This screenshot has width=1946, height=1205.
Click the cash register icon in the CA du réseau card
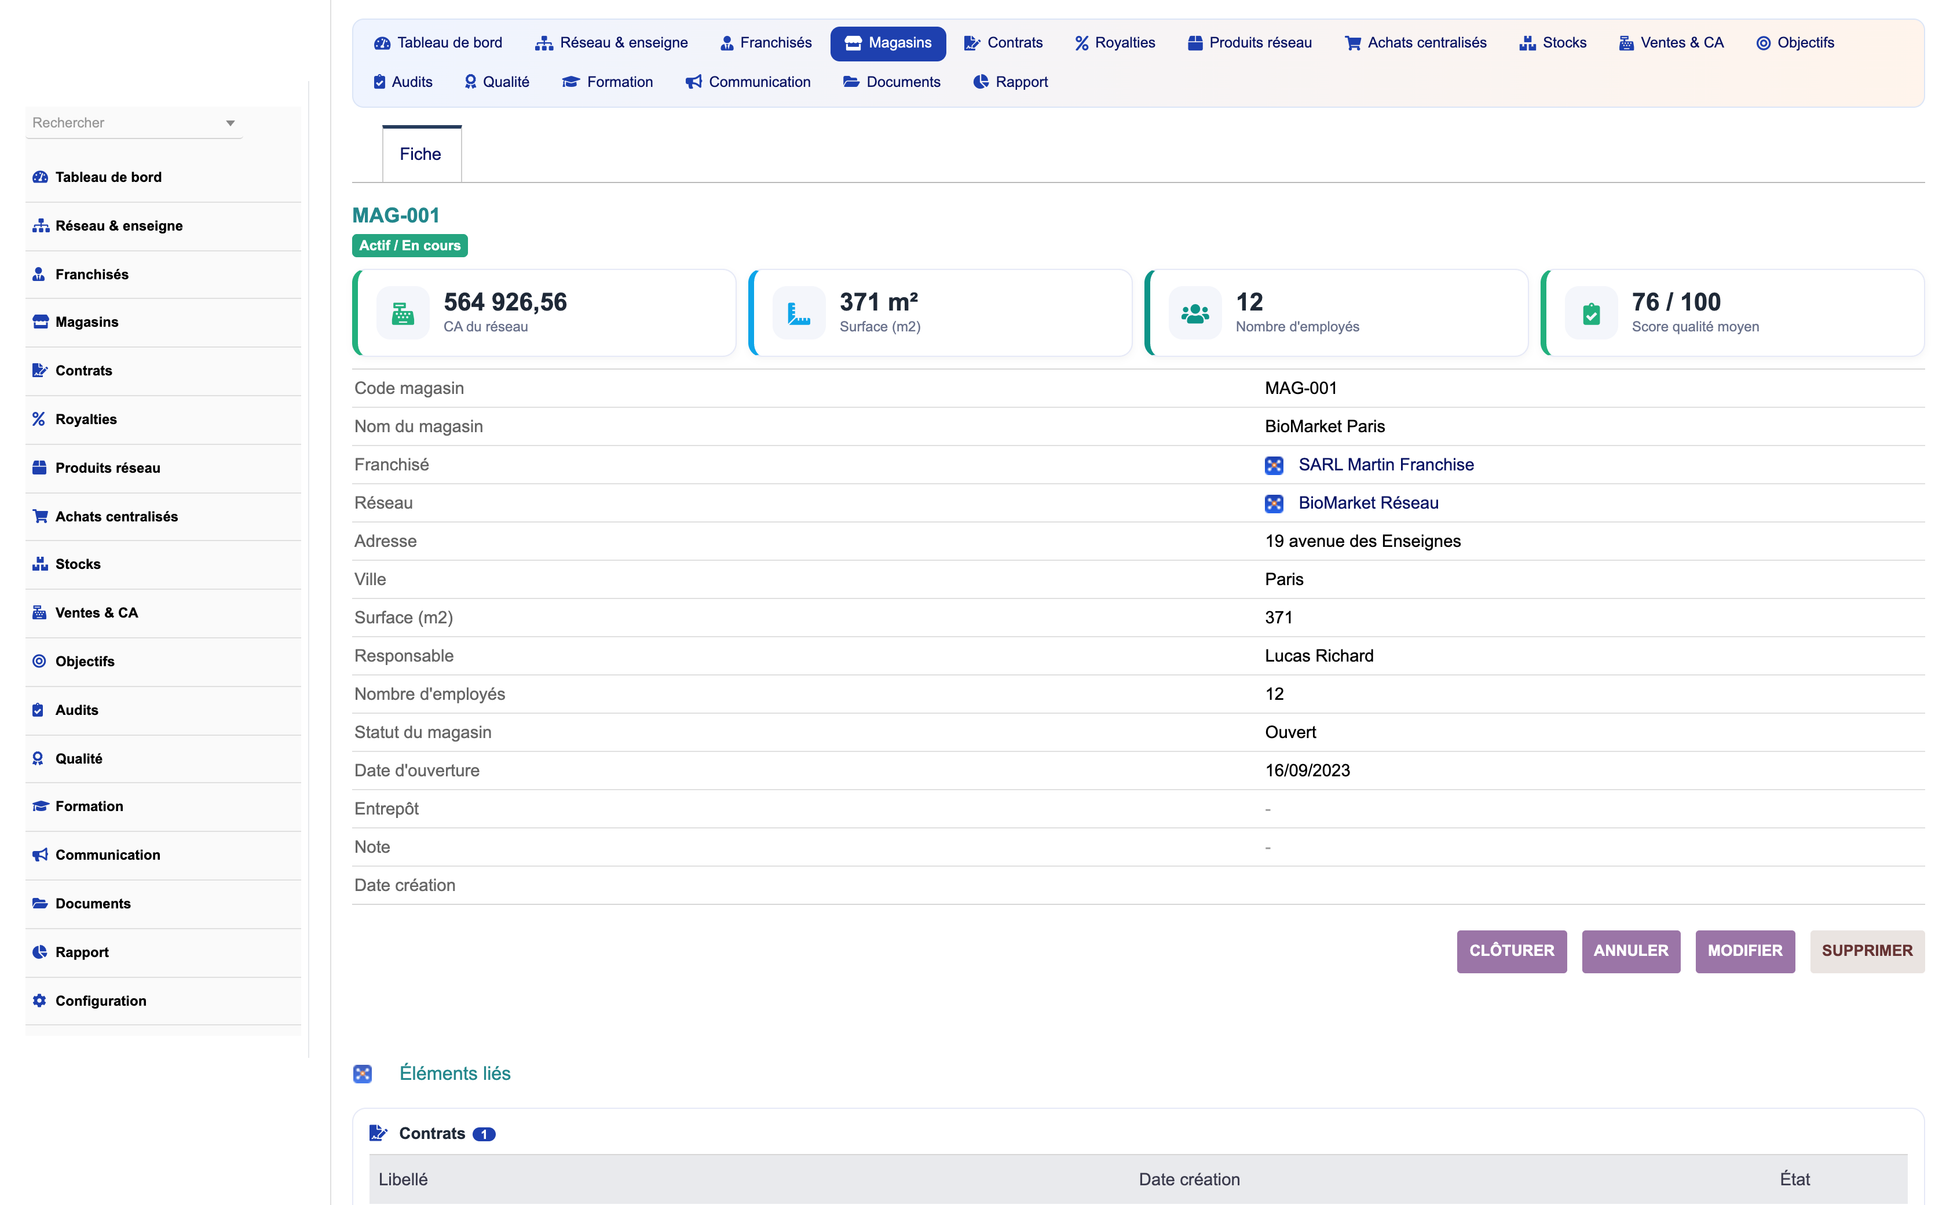(403, 313)
